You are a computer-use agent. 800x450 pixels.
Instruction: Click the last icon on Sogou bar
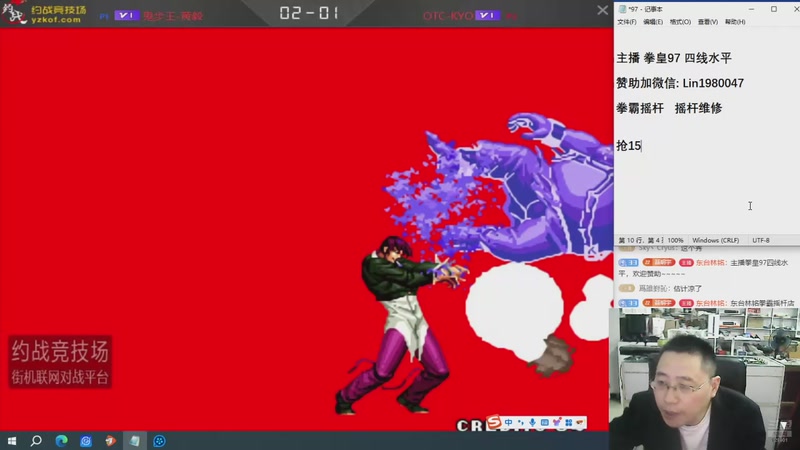580,422
